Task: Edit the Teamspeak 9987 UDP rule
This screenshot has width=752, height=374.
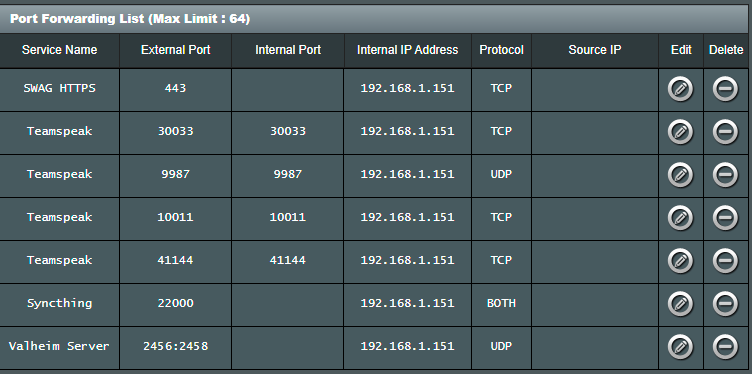Action: pos(680,175)
